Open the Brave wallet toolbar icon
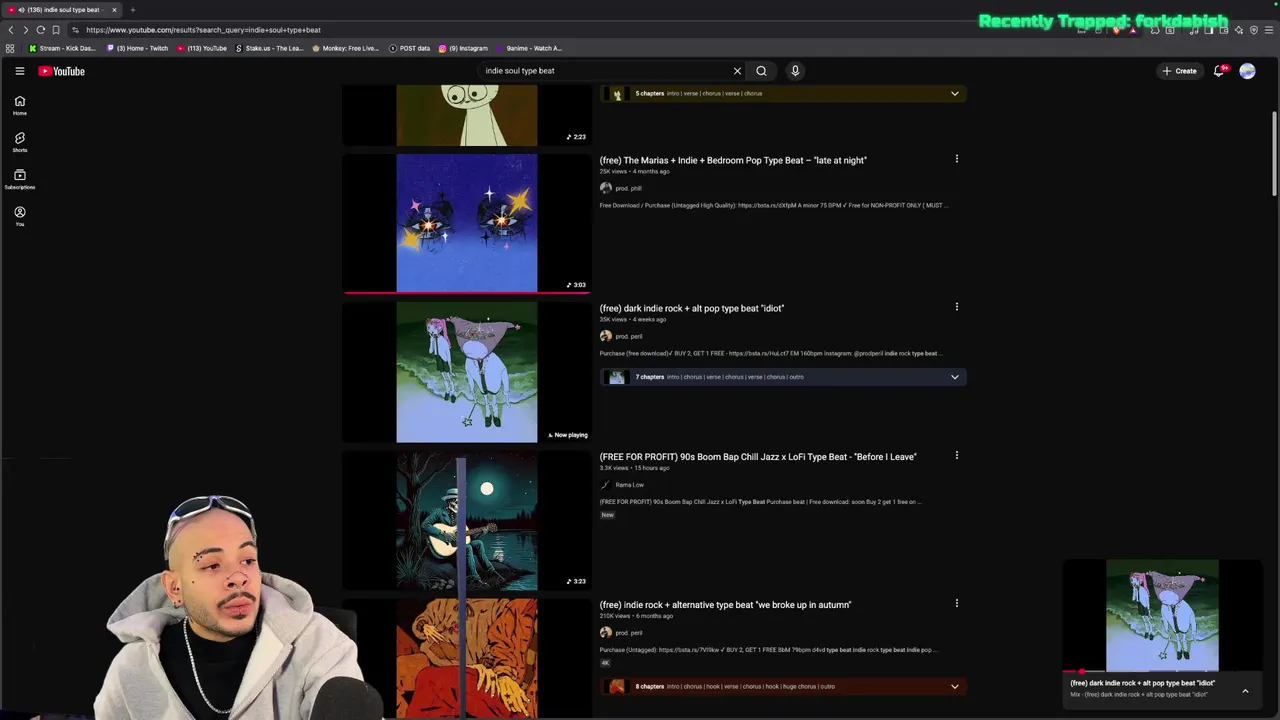 1224,30
